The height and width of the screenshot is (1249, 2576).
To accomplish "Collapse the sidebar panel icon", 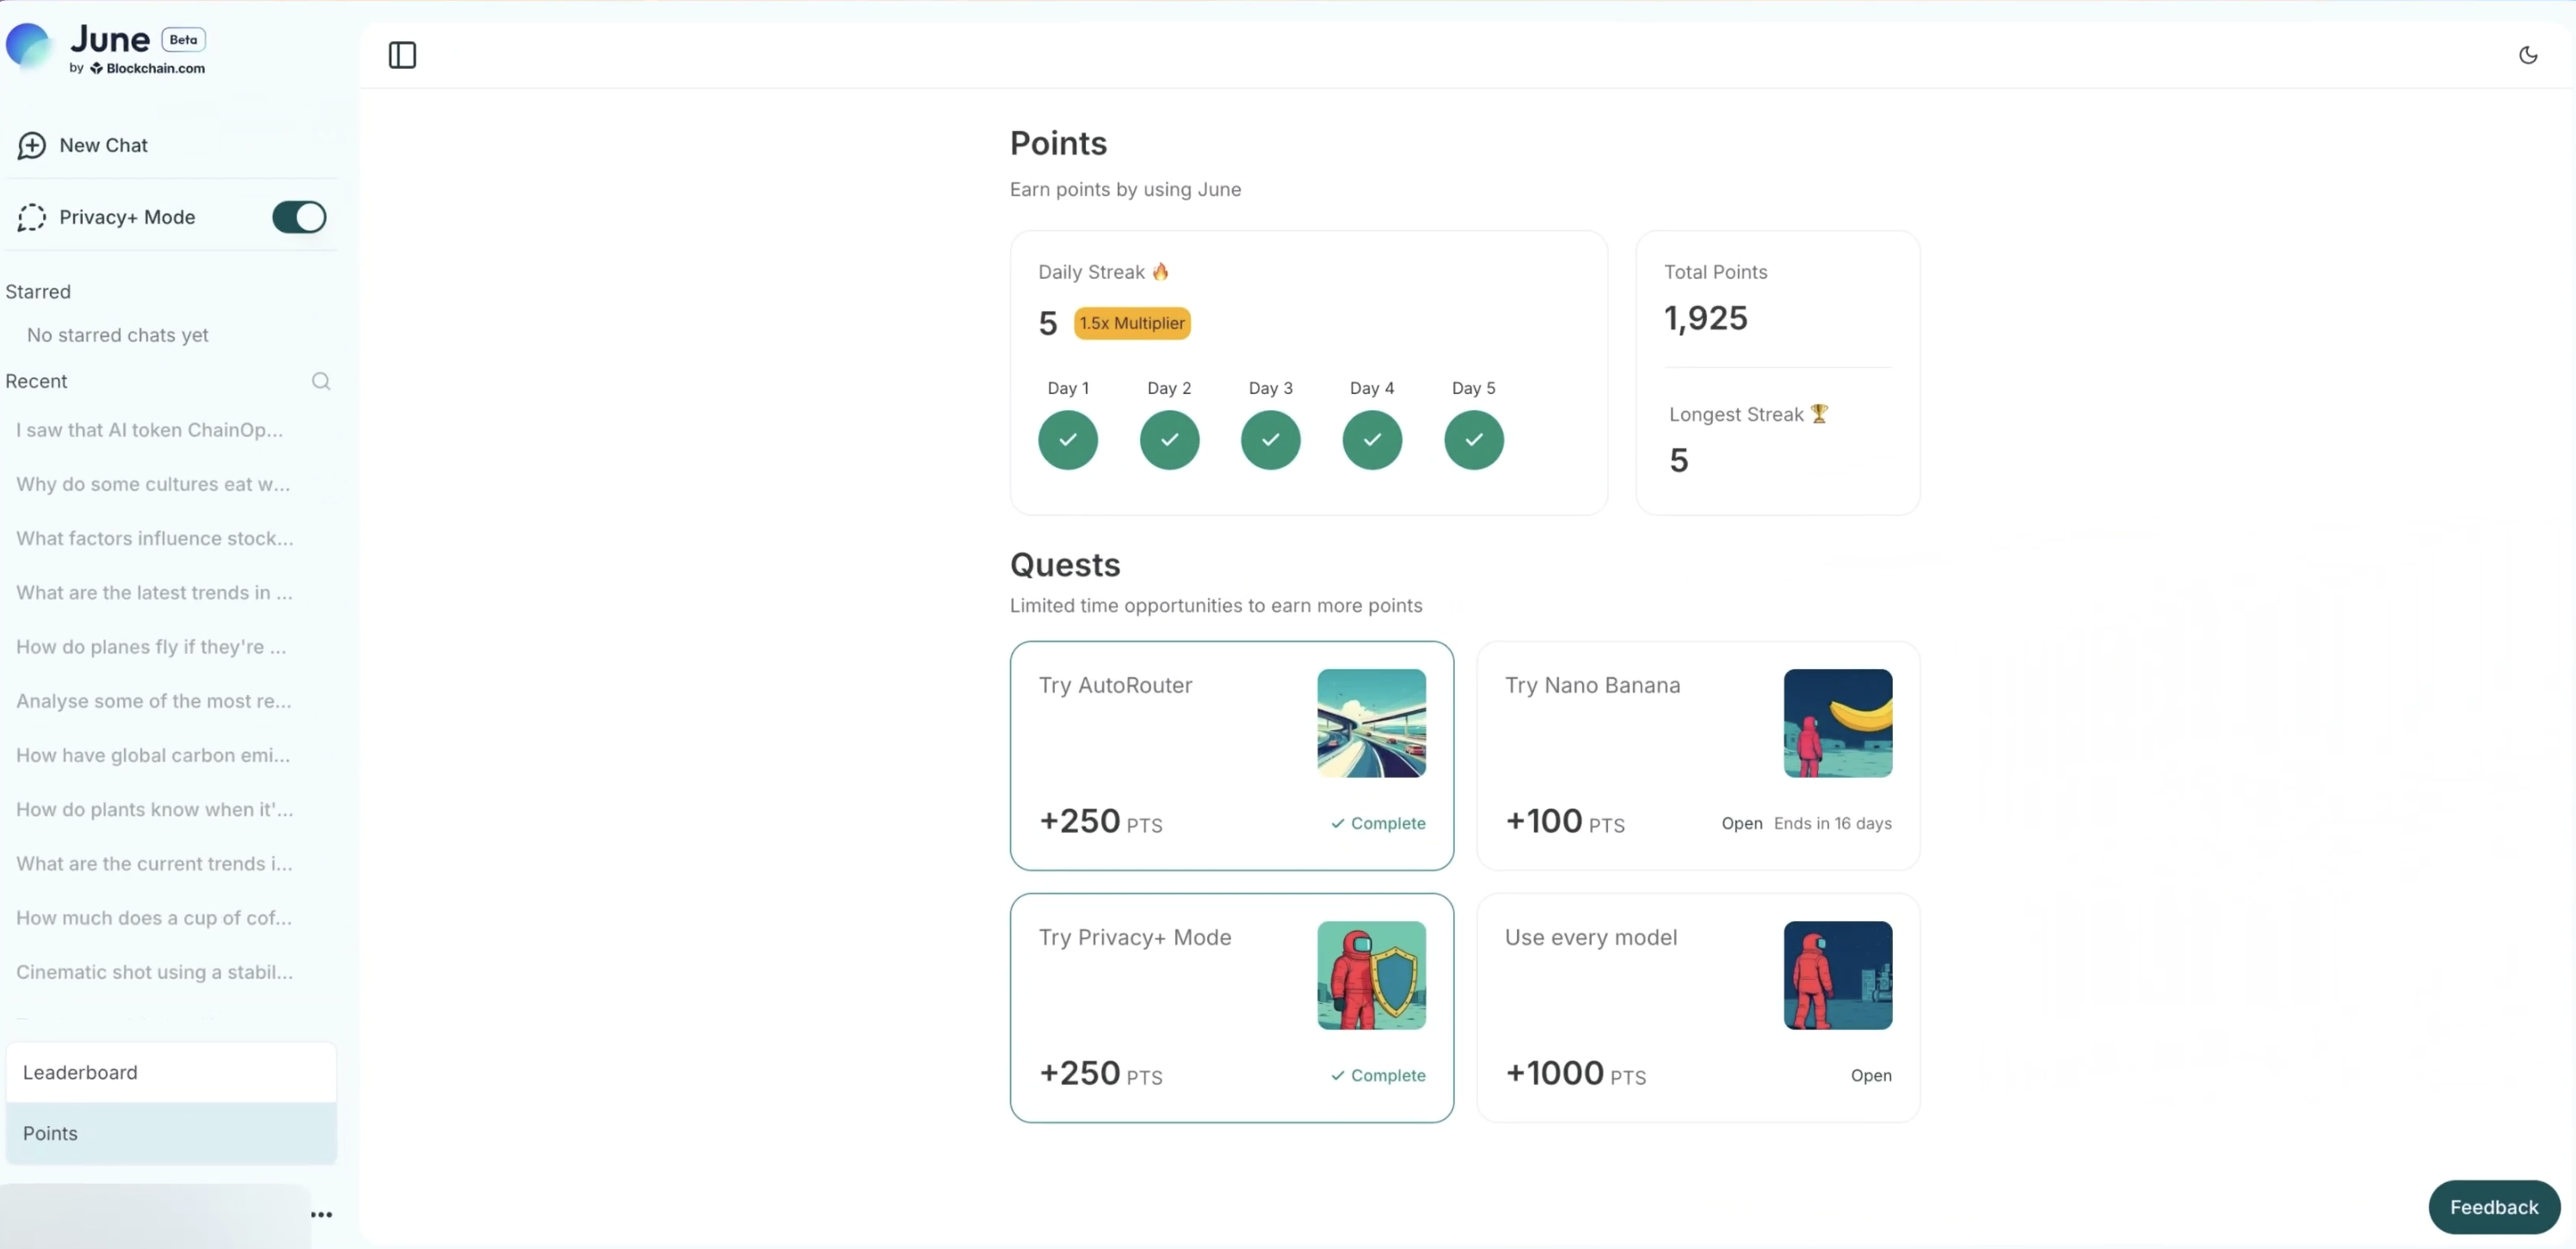I will pyautogui.click(x=402, y=55).
